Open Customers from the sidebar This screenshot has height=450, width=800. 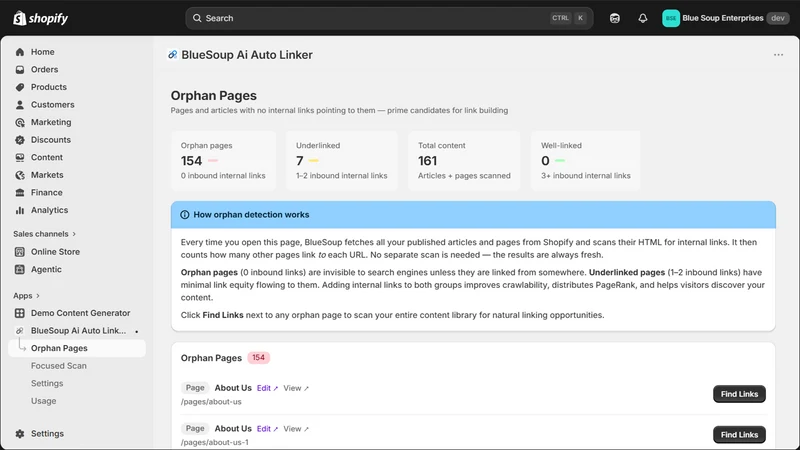click(53, 105)
